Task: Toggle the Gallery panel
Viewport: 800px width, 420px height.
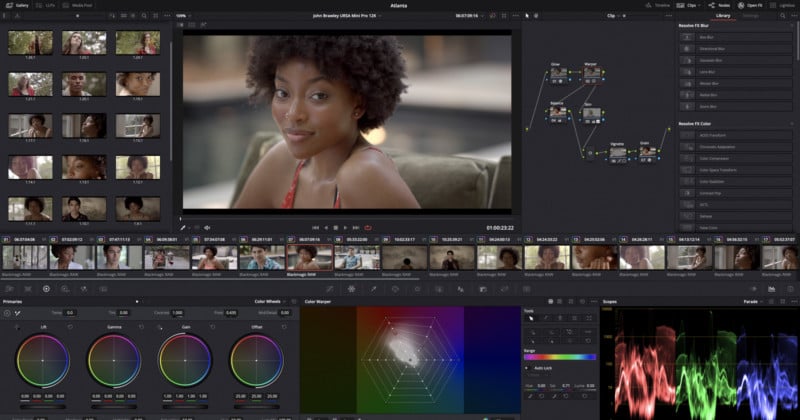Action: click(x=17, y=5)
